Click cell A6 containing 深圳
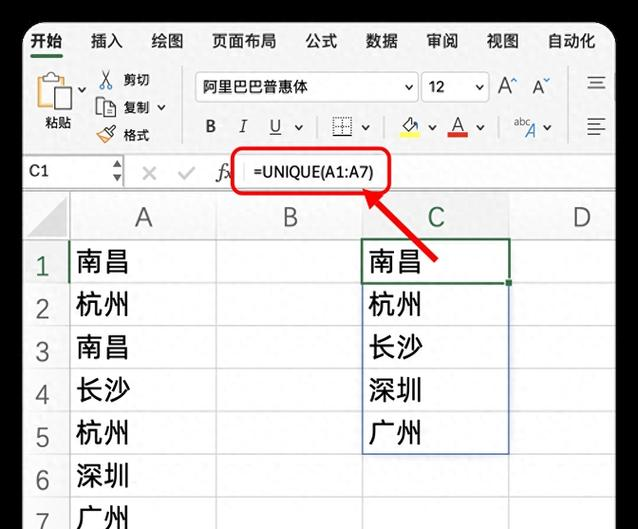This screenshot has height=529, width=638. 143,475
